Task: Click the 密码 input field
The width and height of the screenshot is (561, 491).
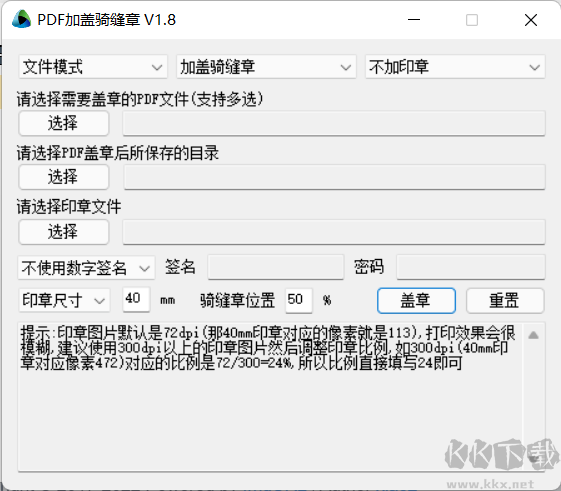Action: [x=471, y=267]
